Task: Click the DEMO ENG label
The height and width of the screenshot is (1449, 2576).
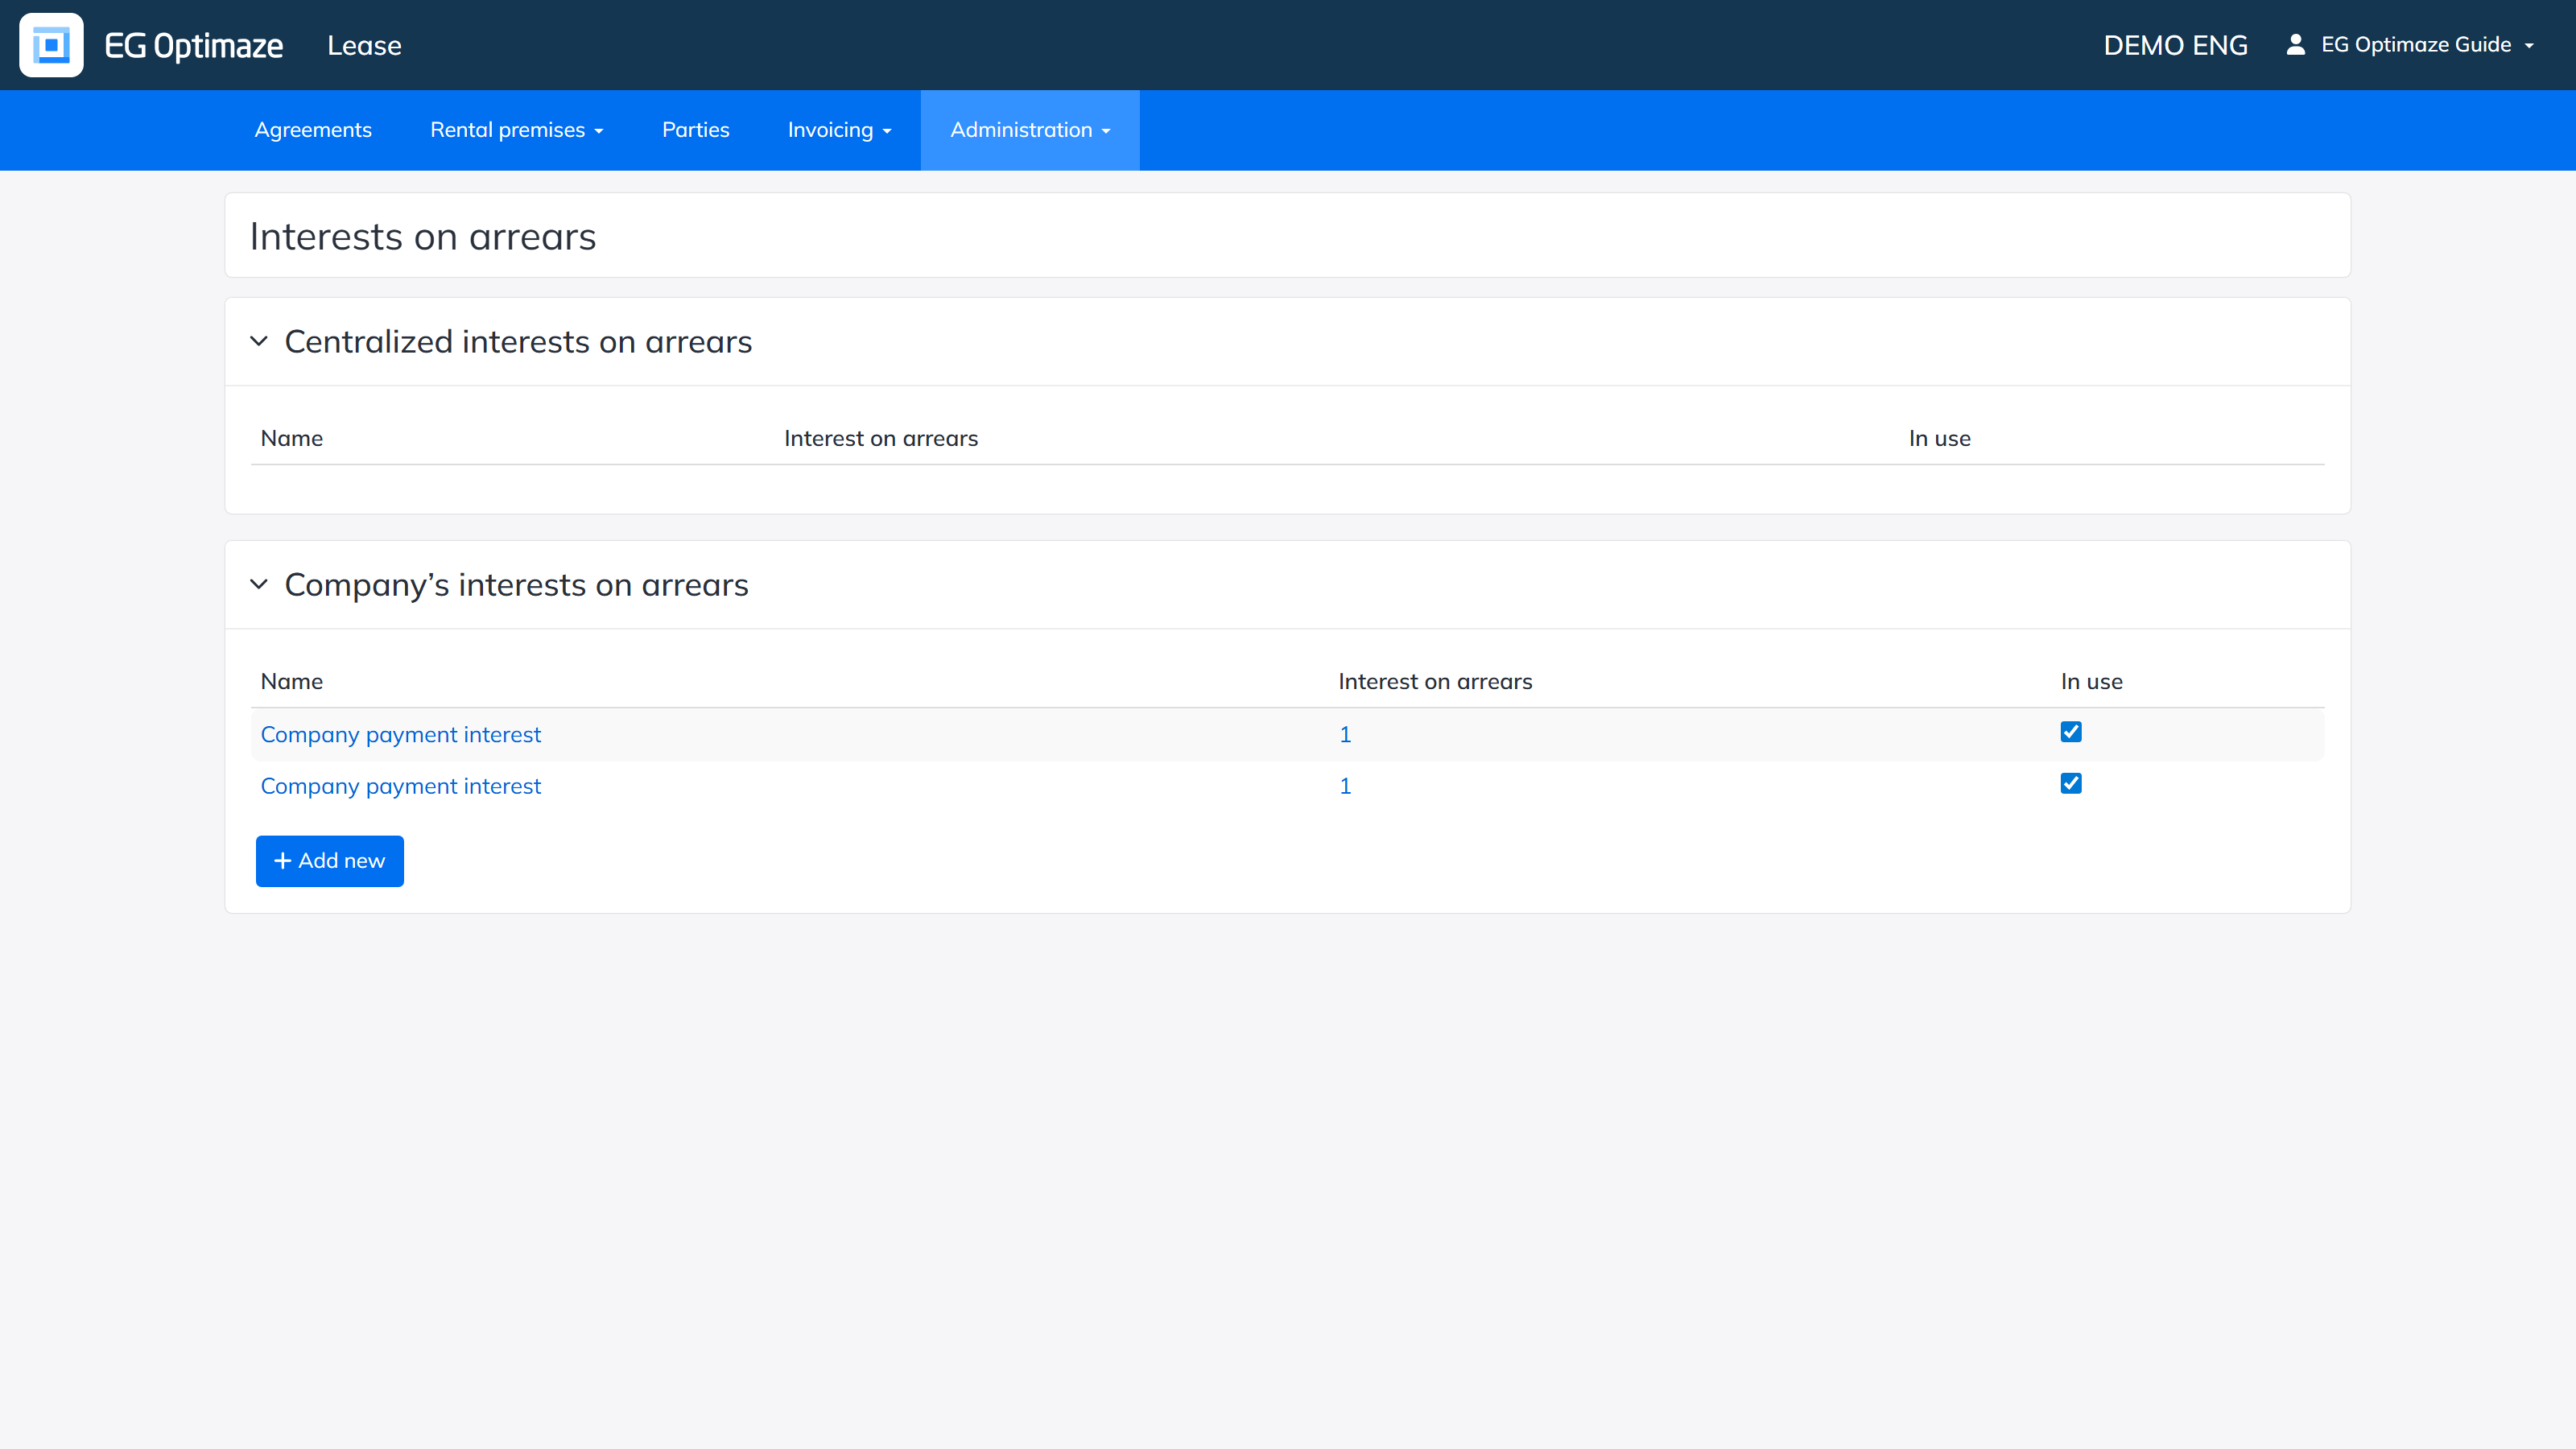Action: tap(2176, 45)
